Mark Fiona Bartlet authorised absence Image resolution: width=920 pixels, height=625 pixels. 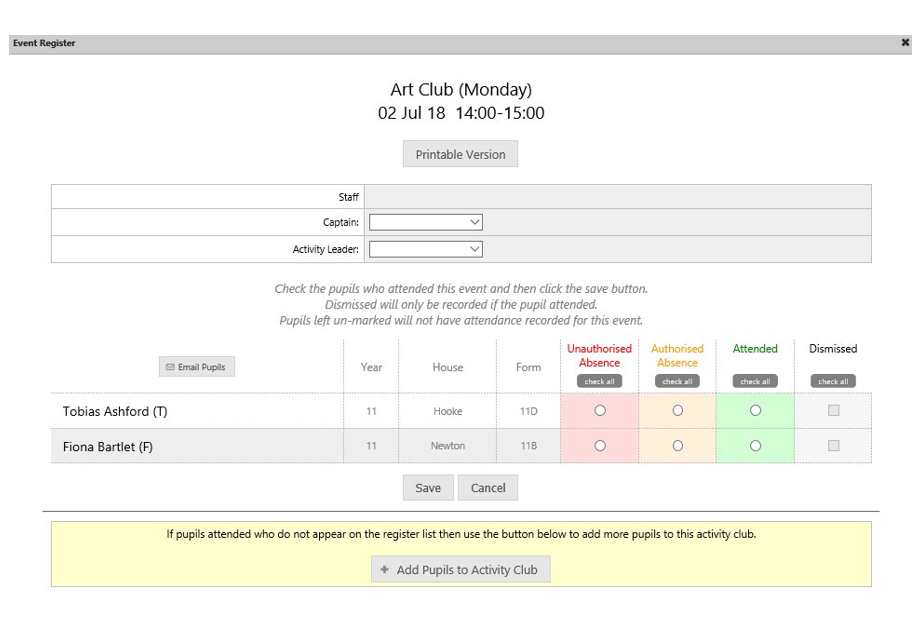point(678,446)
